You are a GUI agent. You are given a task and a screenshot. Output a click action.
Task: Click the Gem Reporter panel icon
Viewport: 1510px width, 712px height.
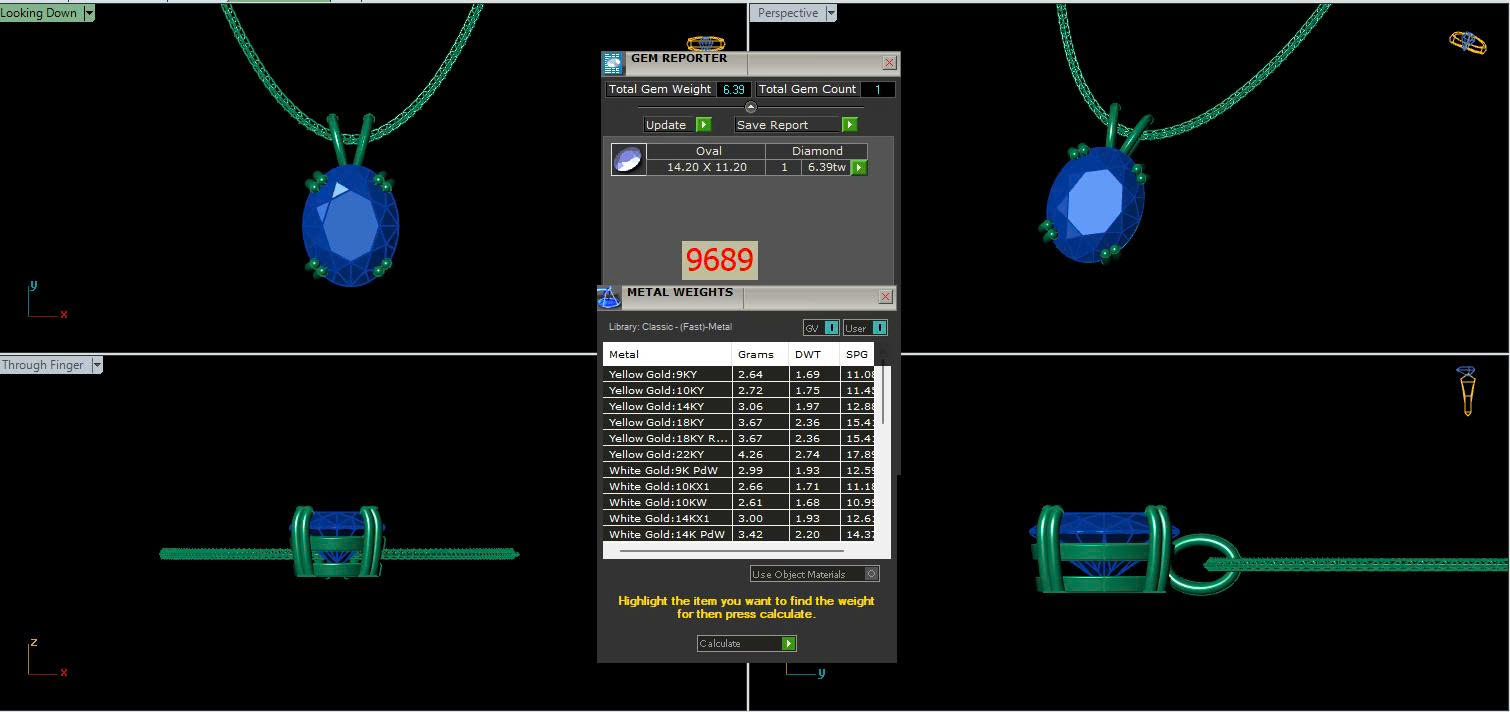pyautogui.click(x=612, y=63)
